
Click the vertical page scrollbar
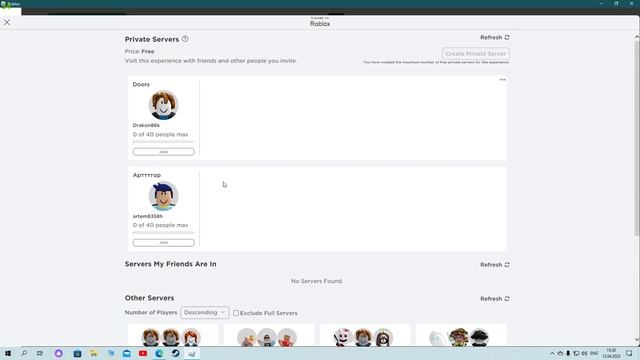tap(636, 138)
